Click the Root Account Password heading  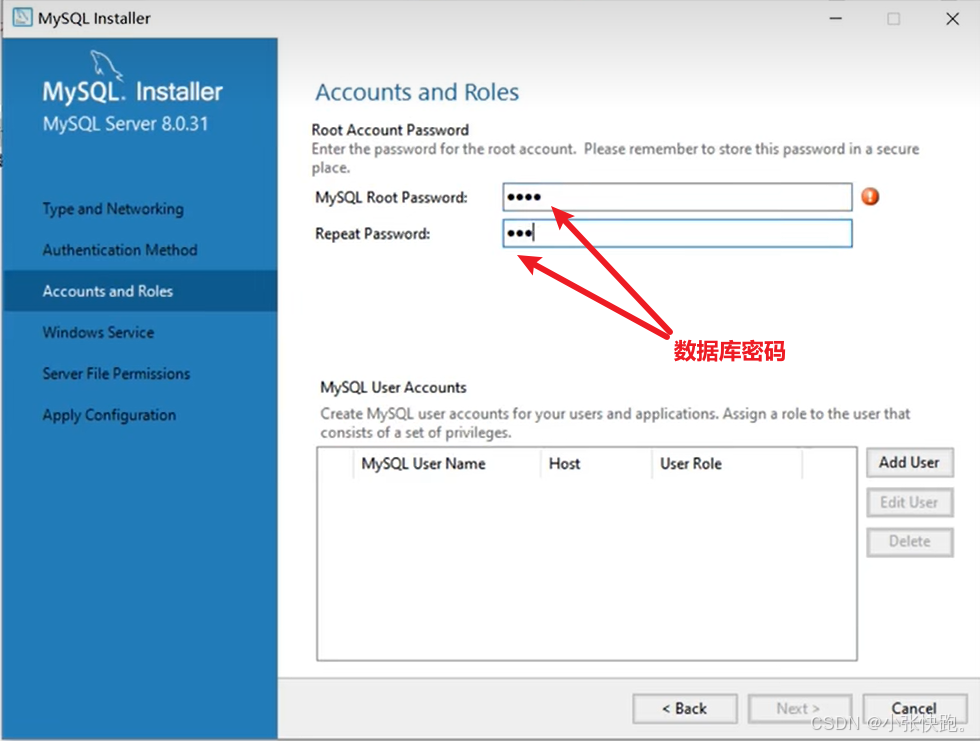(x=390, y=130)
